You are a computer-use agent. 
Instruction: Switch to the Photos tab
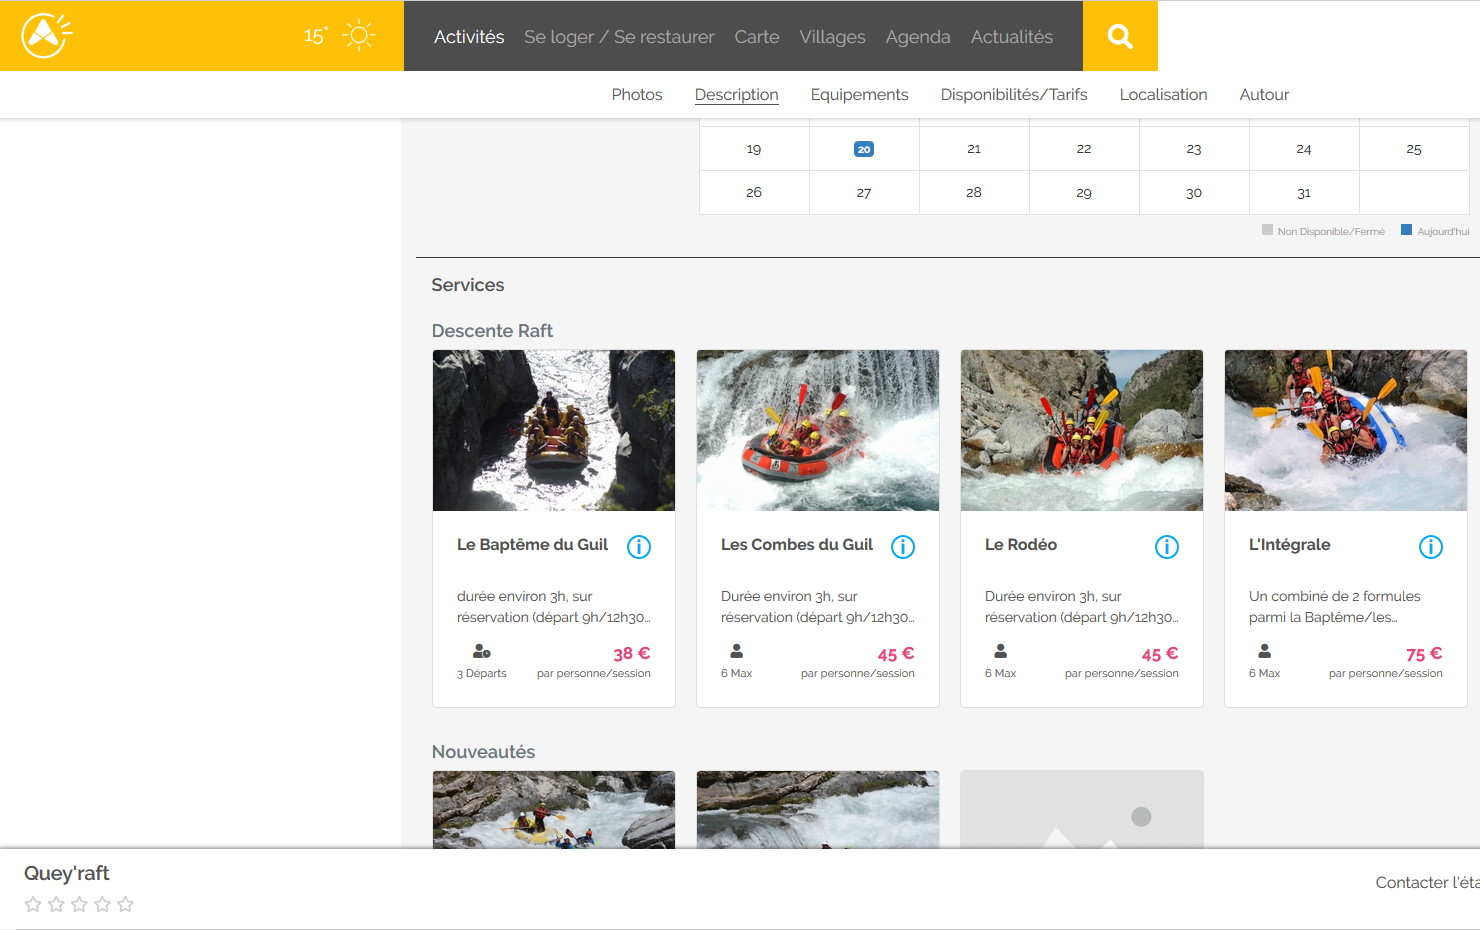click(x=637, y=94)
